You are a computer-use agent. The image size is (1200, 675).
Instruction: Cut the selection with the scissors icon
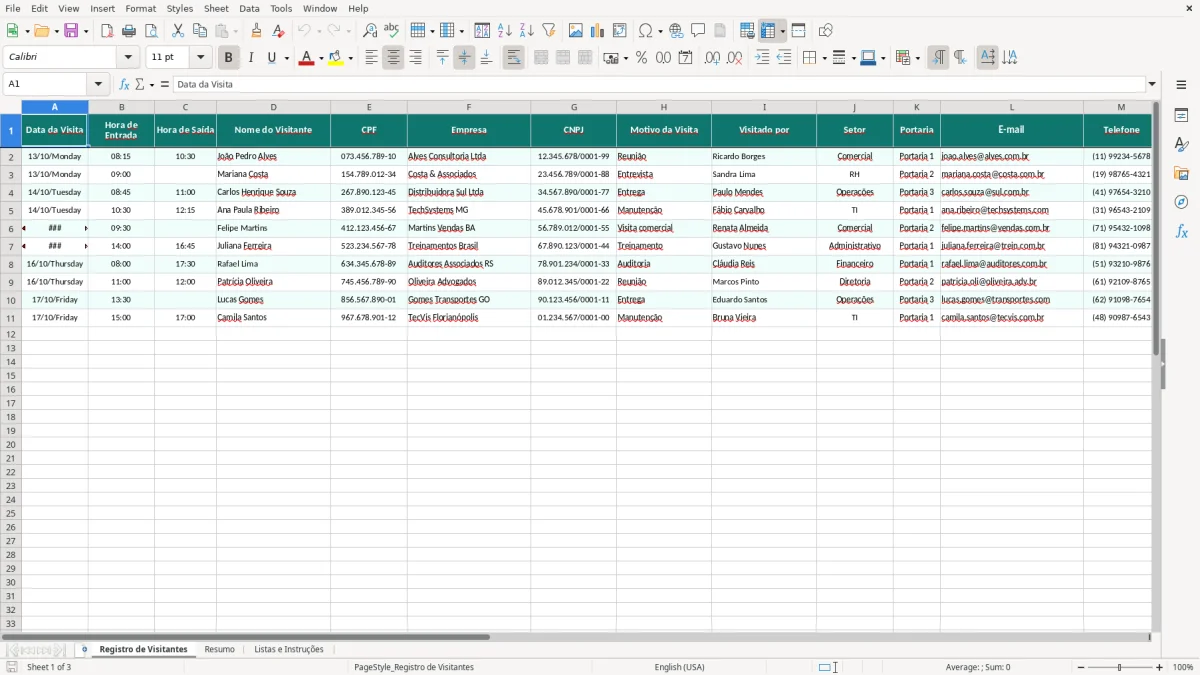(178, 31)
